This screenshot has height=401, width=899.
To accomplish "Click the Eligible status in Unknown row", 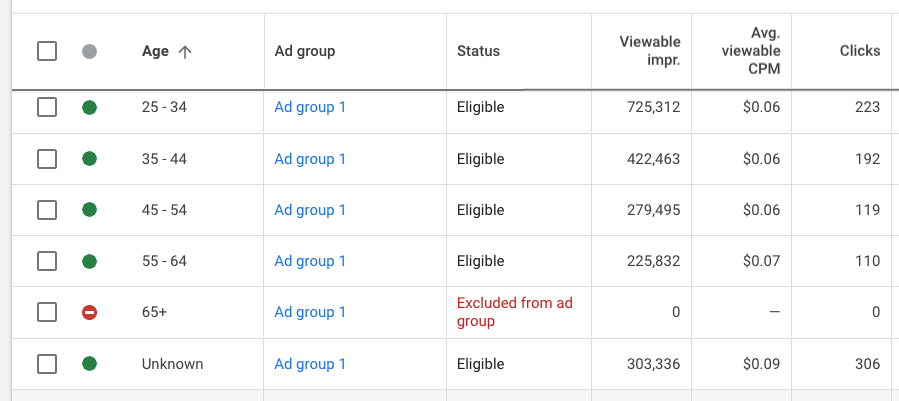I will 480,364.
